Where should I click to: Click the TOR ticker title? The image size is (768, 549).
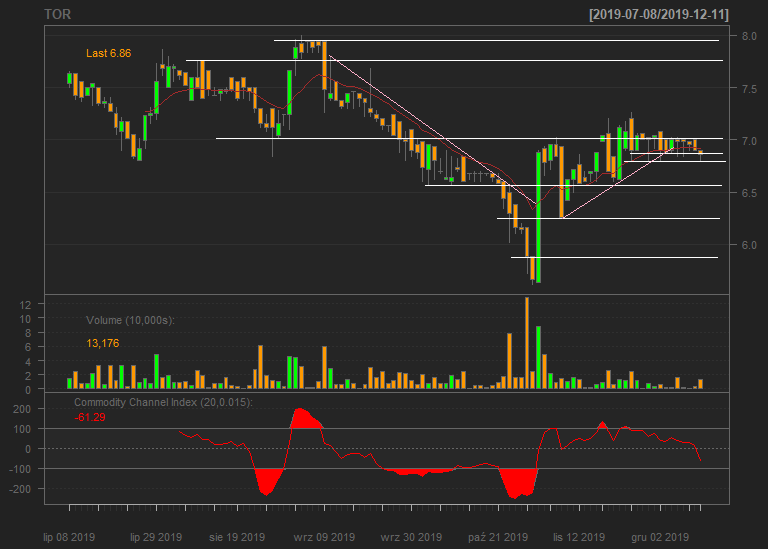point(57,14)
